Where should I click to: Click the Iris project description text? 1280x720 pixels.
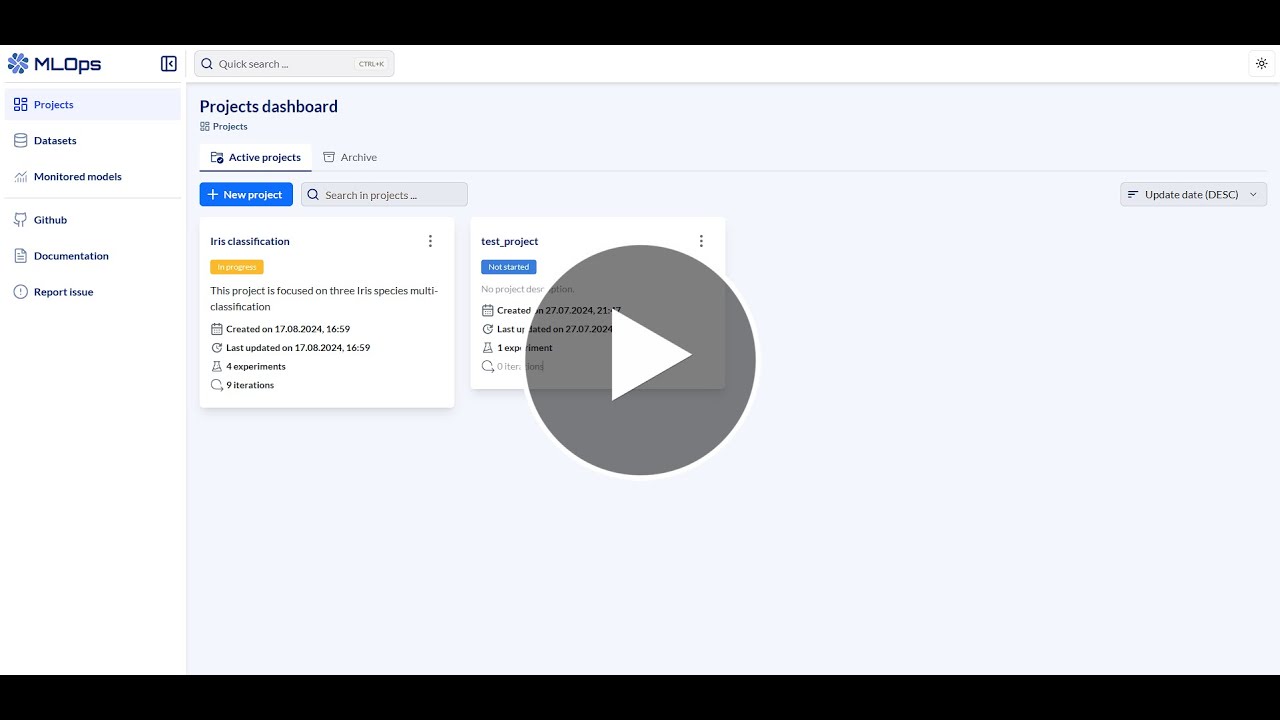point(324,299)
